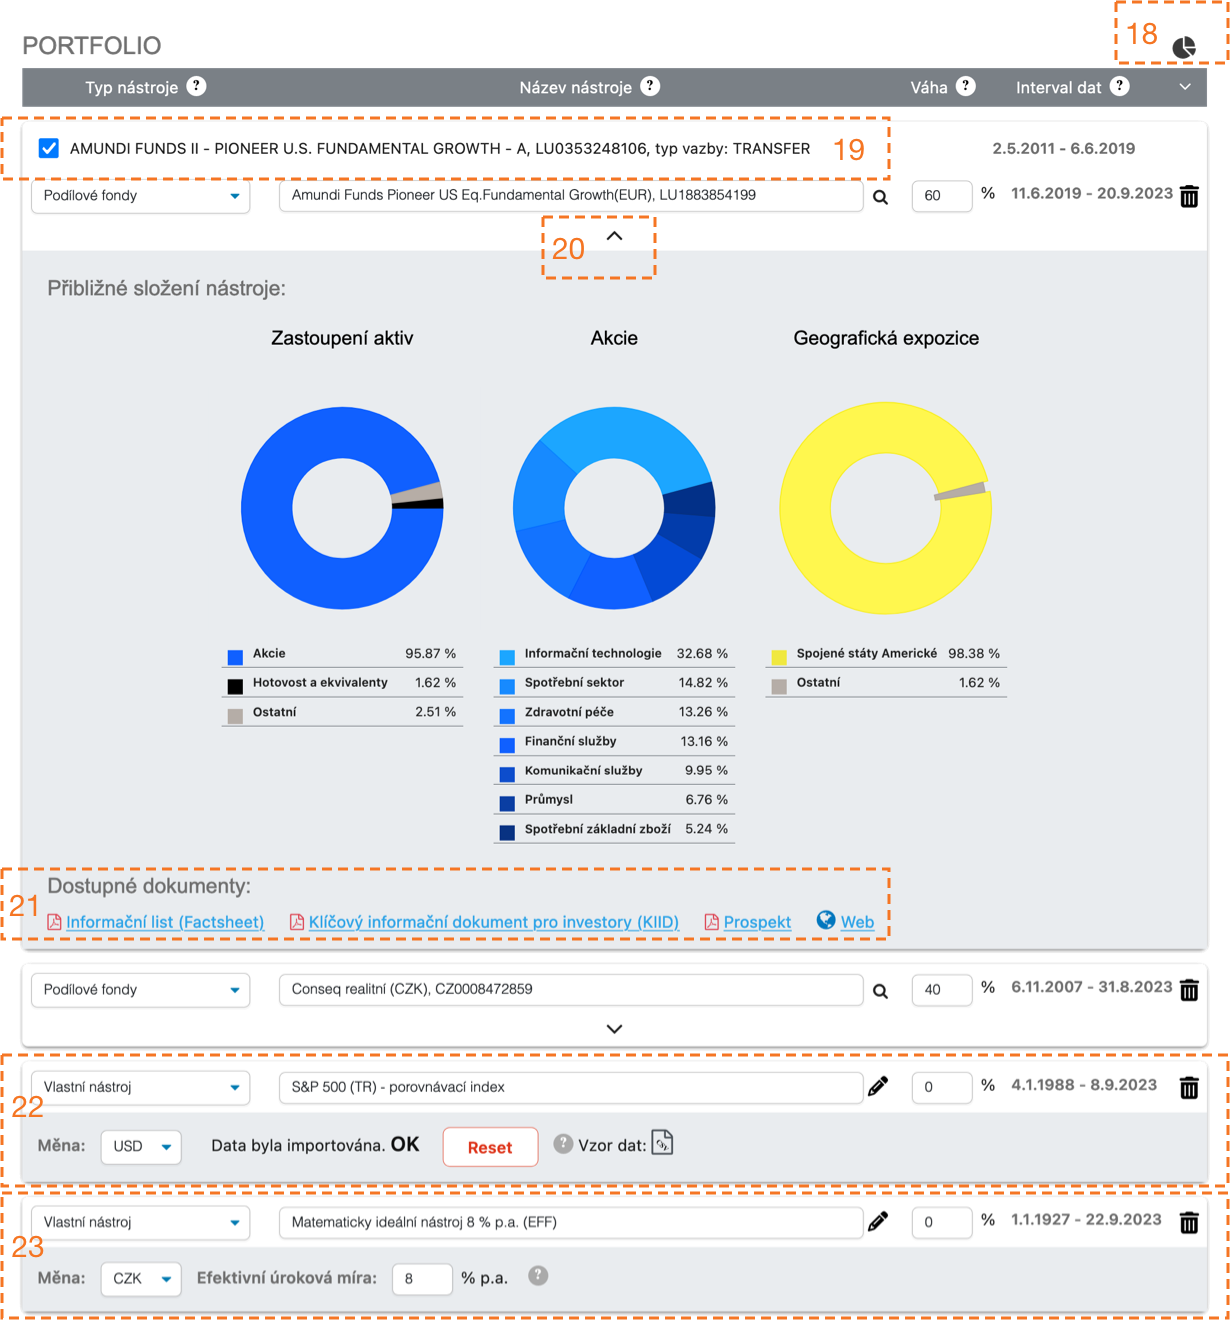
Task: Edit the weight field showing 40
Action: 942,990
